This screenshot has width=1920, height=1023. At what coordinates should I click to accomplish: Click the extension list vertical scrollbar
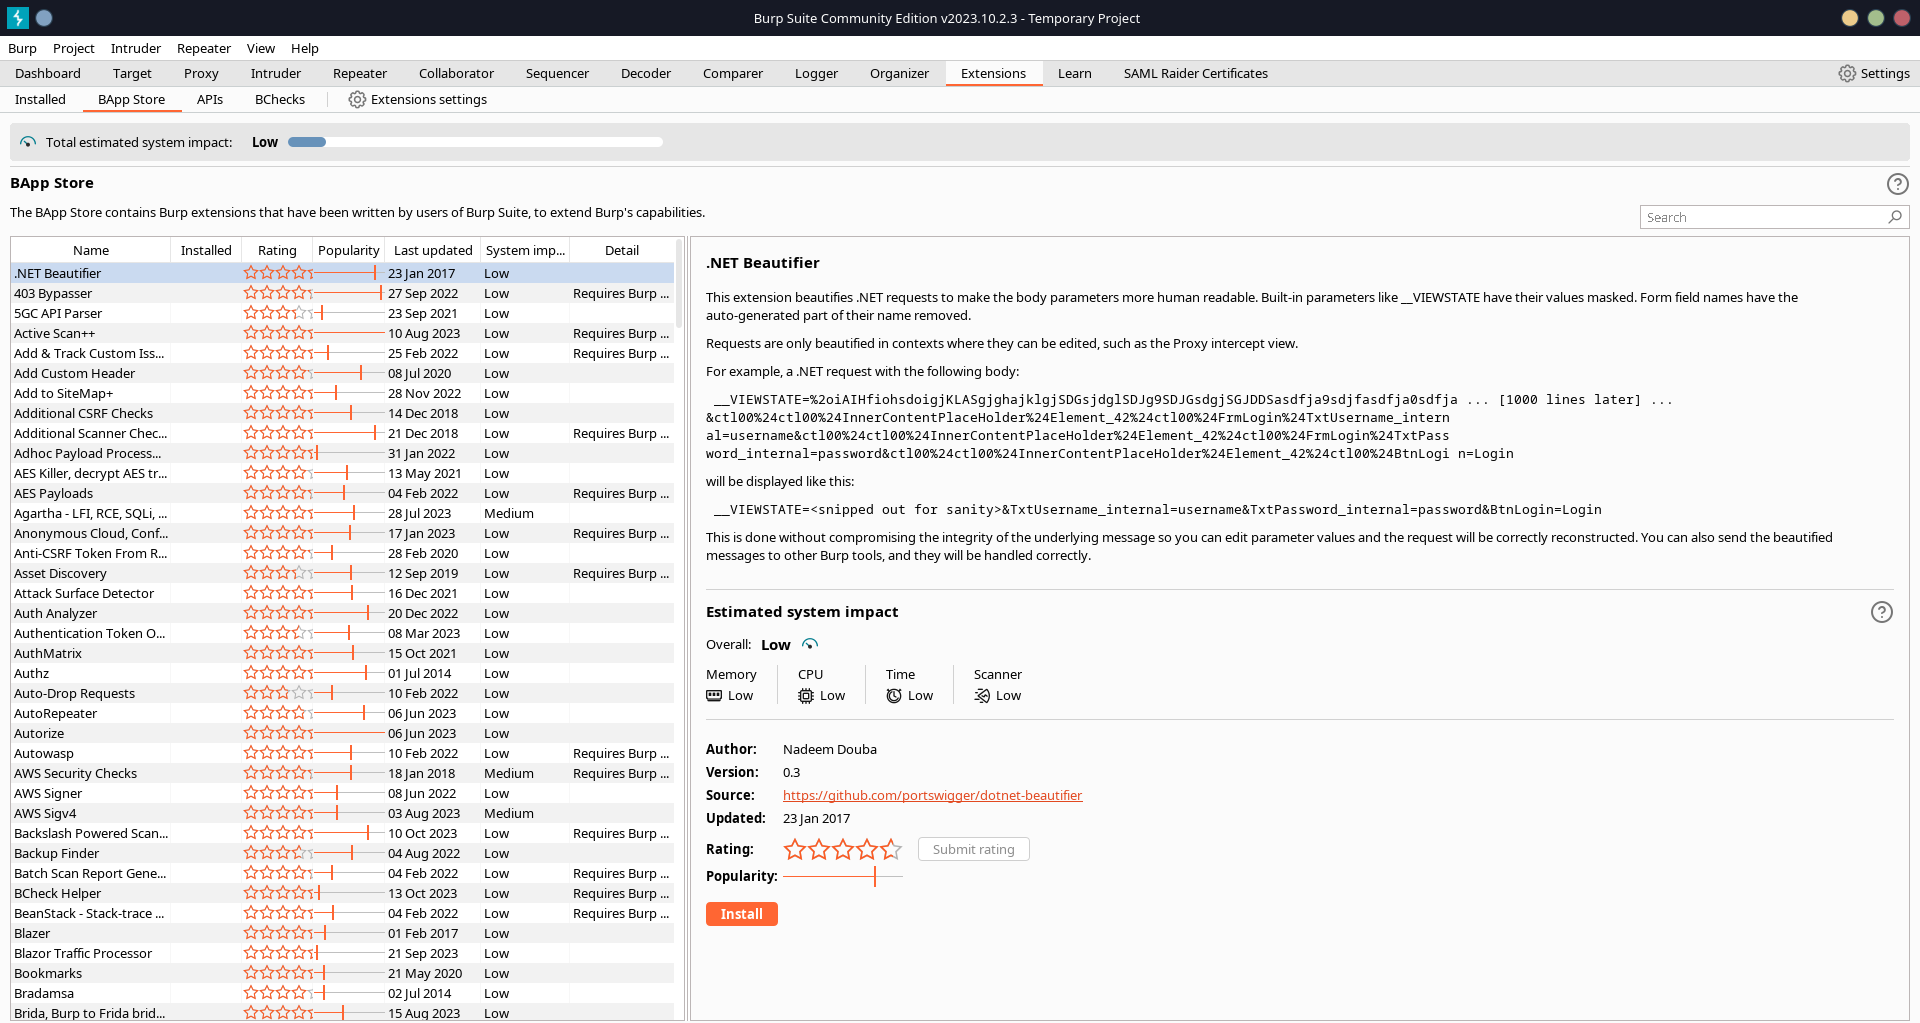point(679,283)
